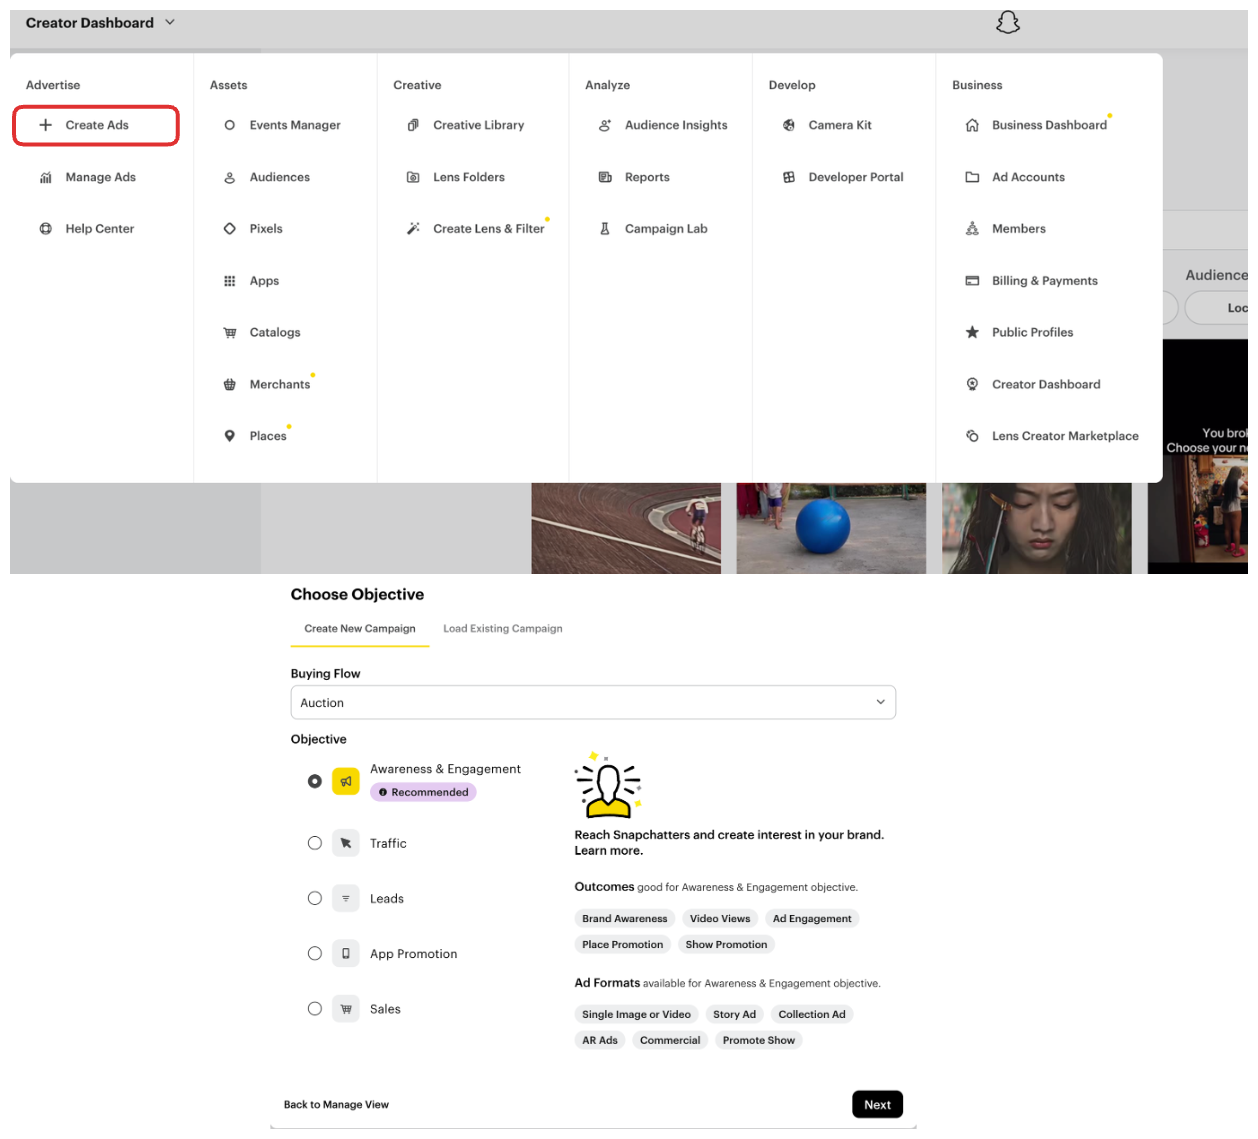Switch to Create New Campaign tab
Viewport: 1258px width, 1139px height.
point(360,629)
